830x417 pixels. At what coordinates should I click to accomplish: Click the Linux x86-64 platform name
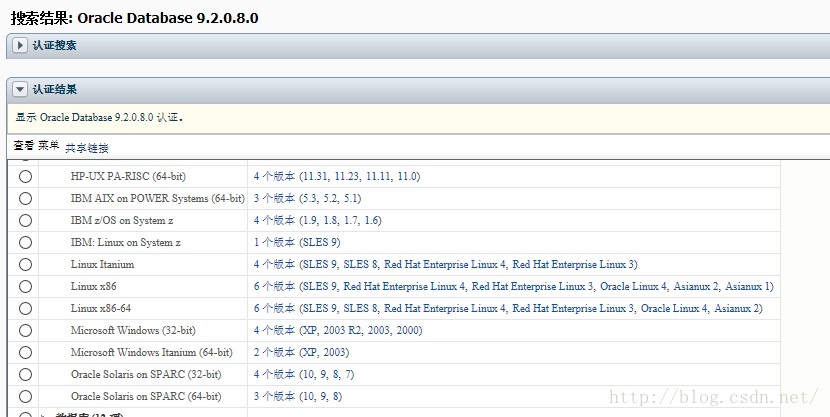click(101, 308)
